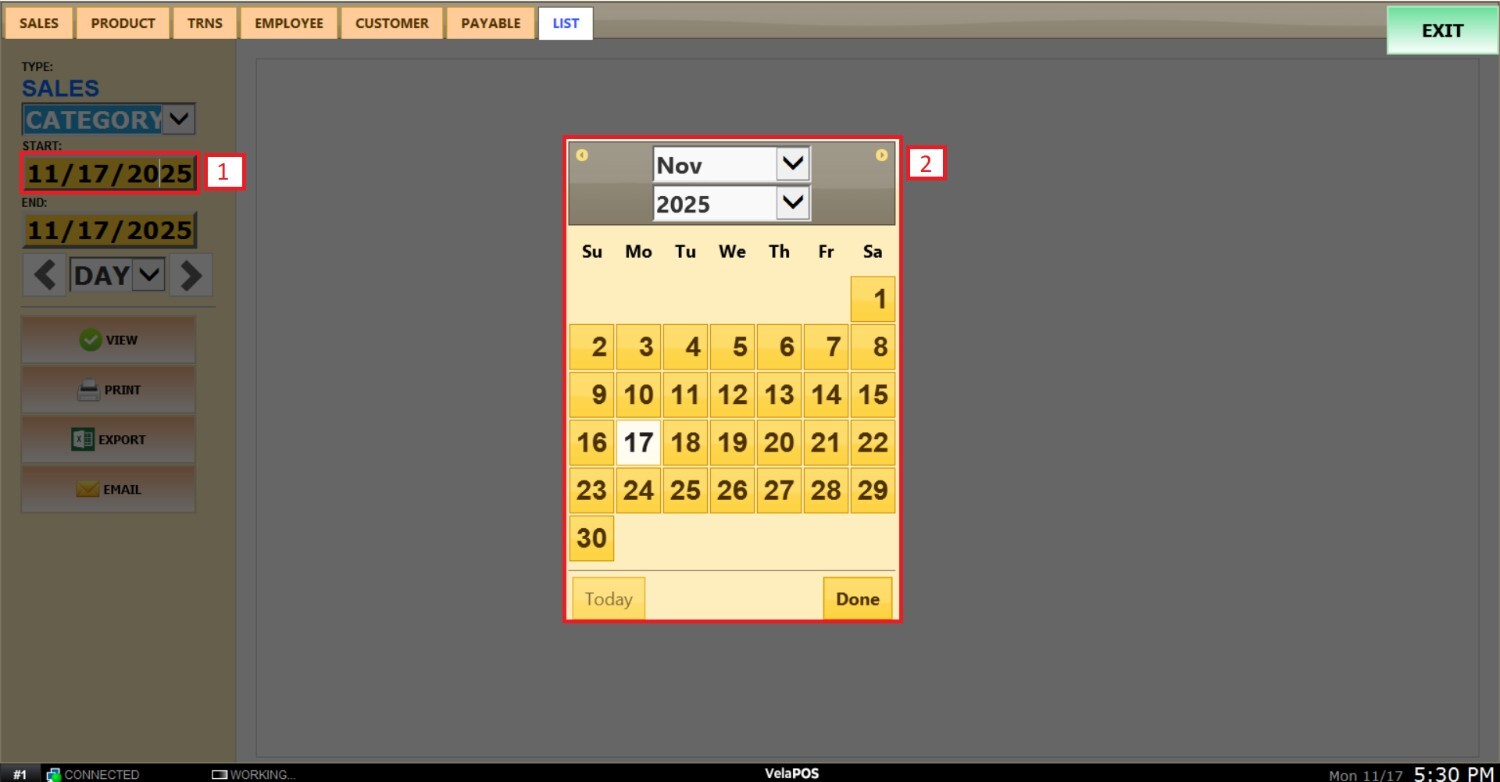This screenshot has height=782, width=1500.
Task: Click the printer icon for PRINT
Action: point(89,390)
